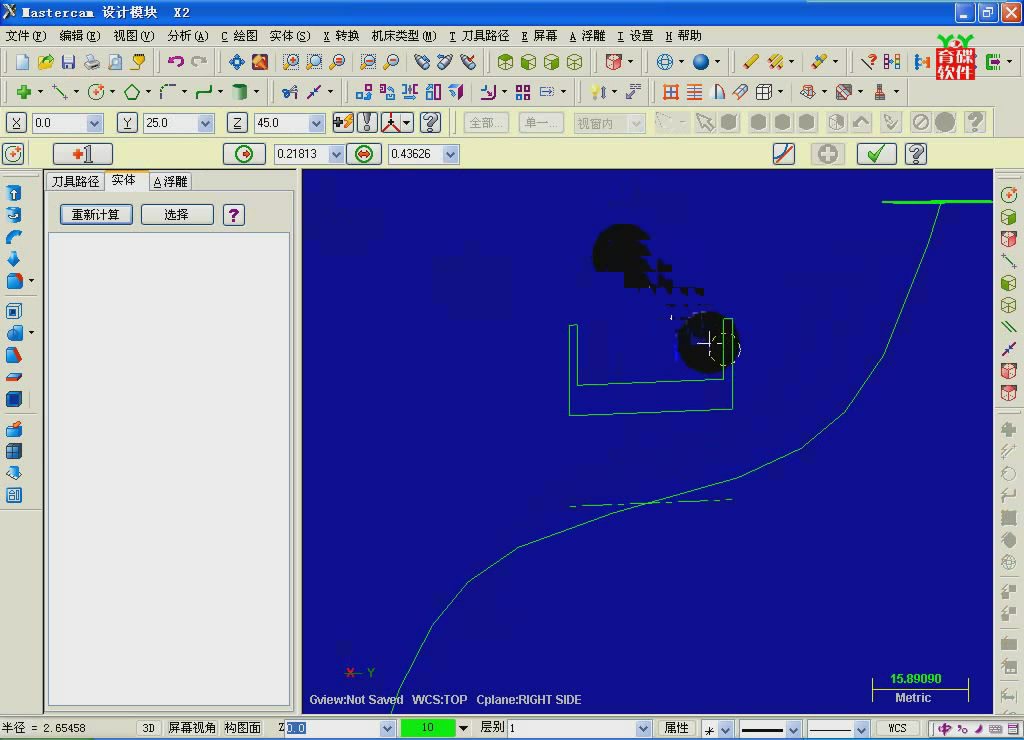Open the X value dropdown
Viewport: 1024px width, 740px height.
pyautogui.click(x=94, y=123)
